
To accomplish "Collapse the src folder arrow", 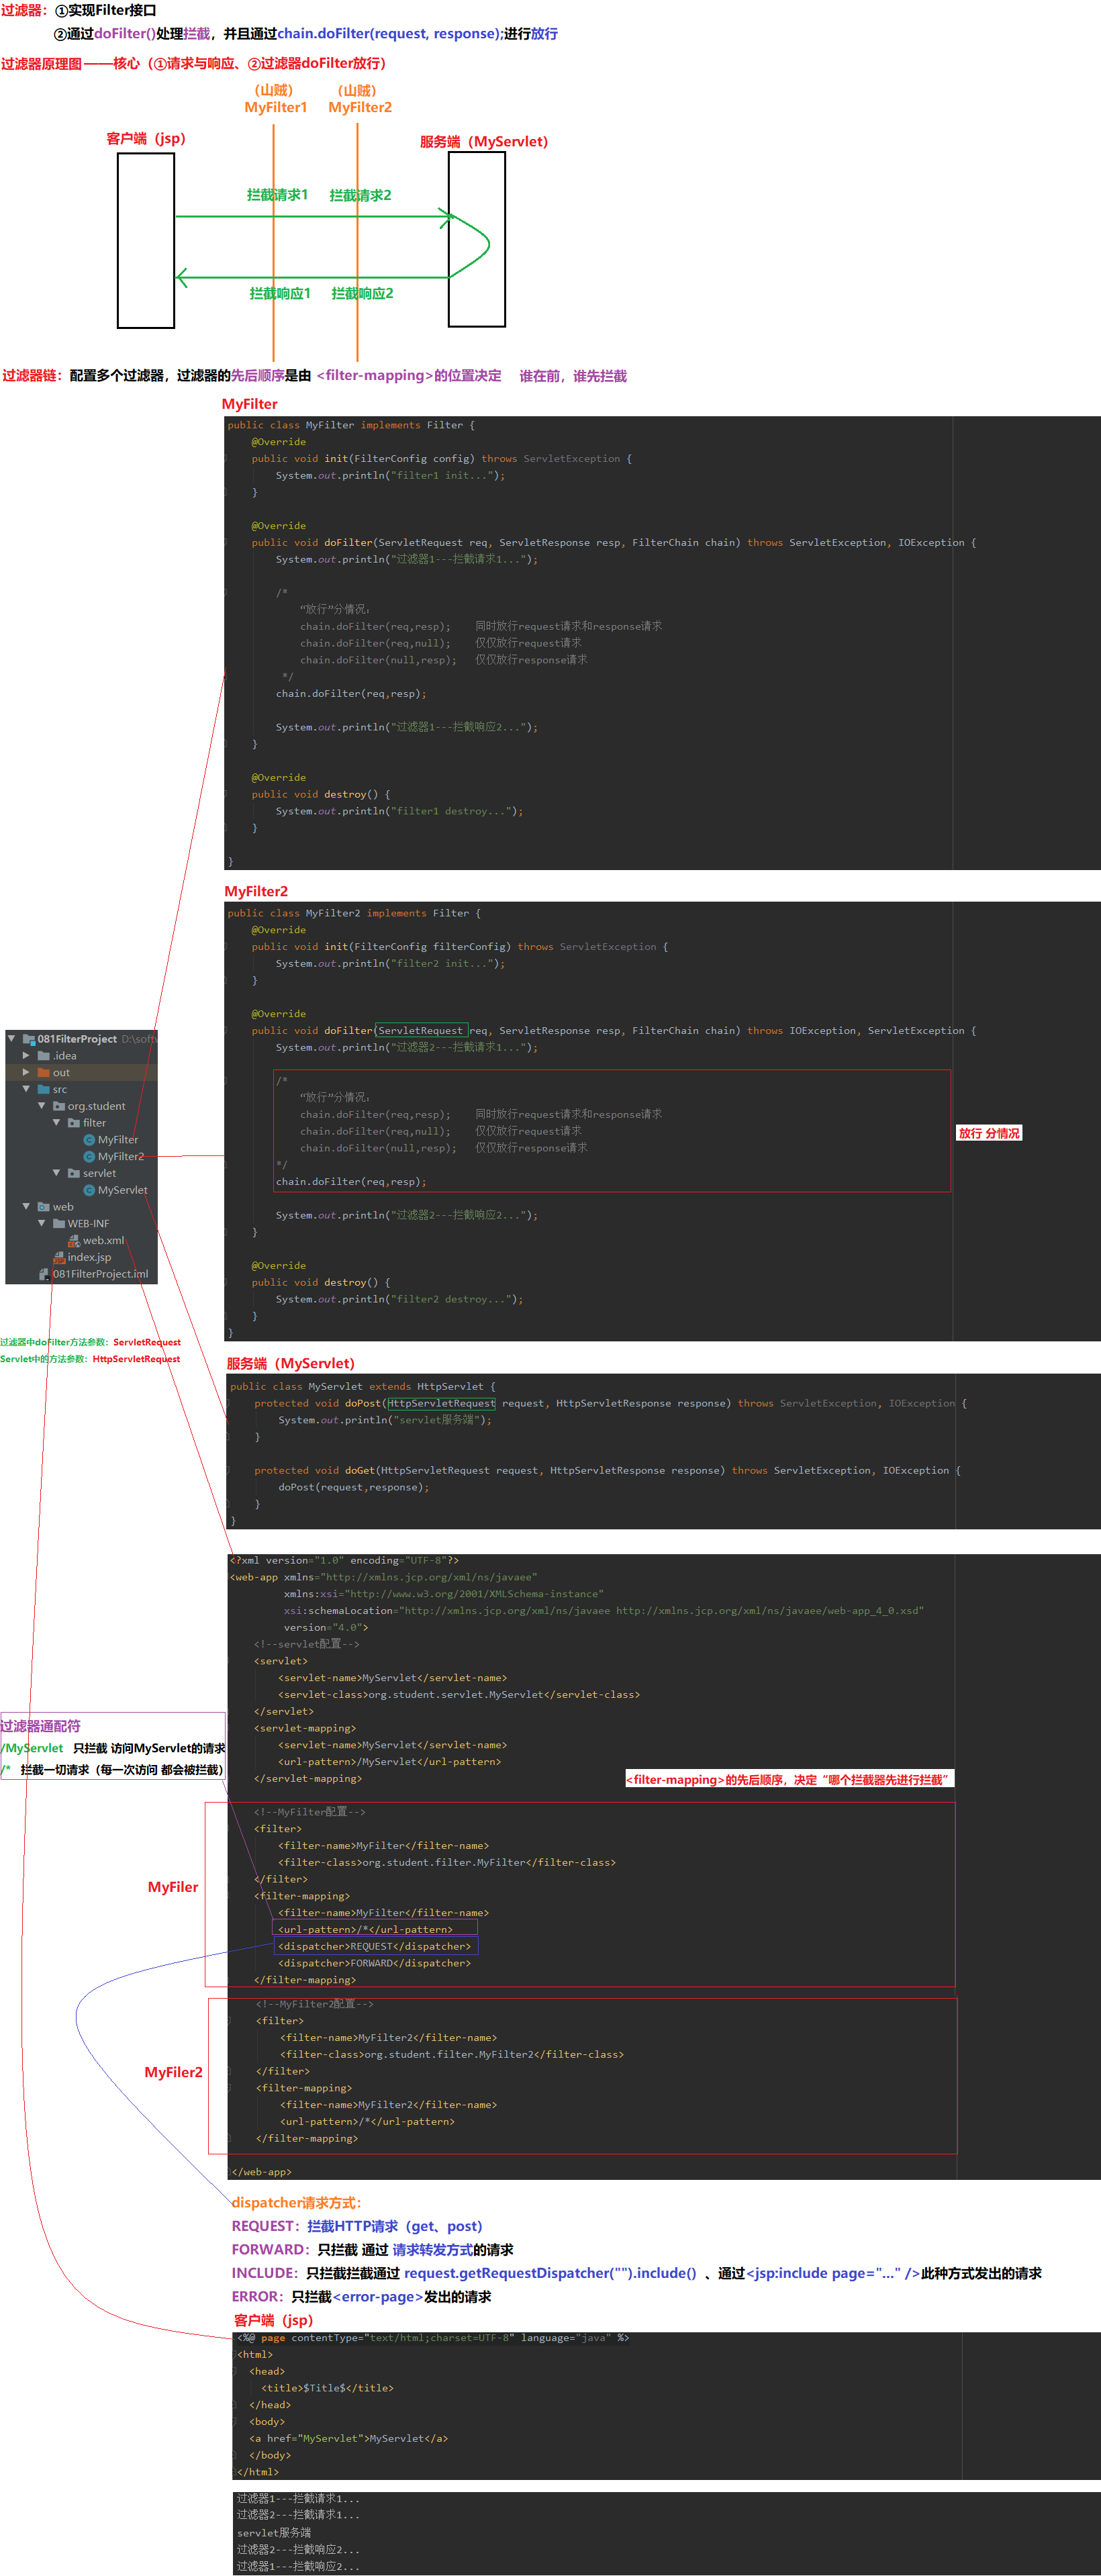I will click(x=26, y=1089).
